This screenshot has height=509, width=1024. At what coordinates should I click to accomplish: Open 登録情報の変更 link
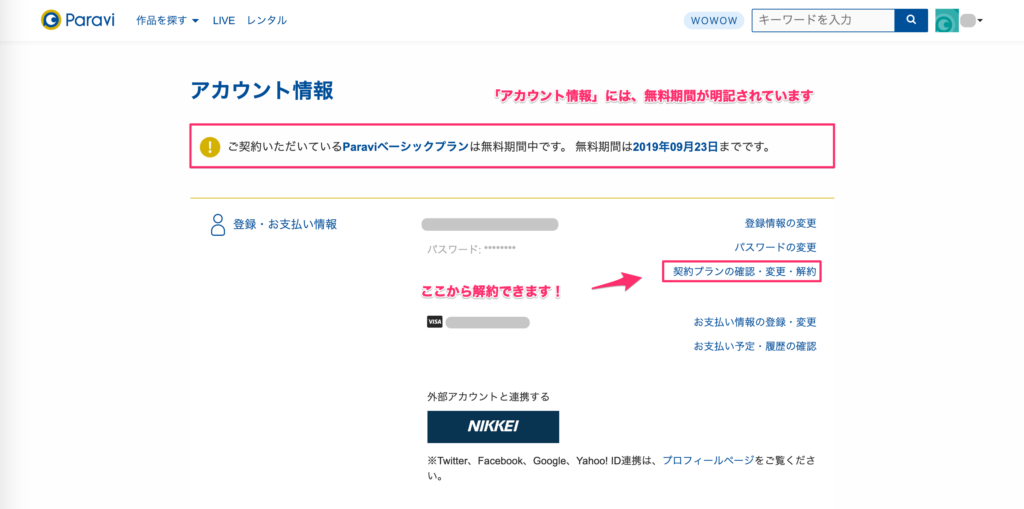coord(780,223)
